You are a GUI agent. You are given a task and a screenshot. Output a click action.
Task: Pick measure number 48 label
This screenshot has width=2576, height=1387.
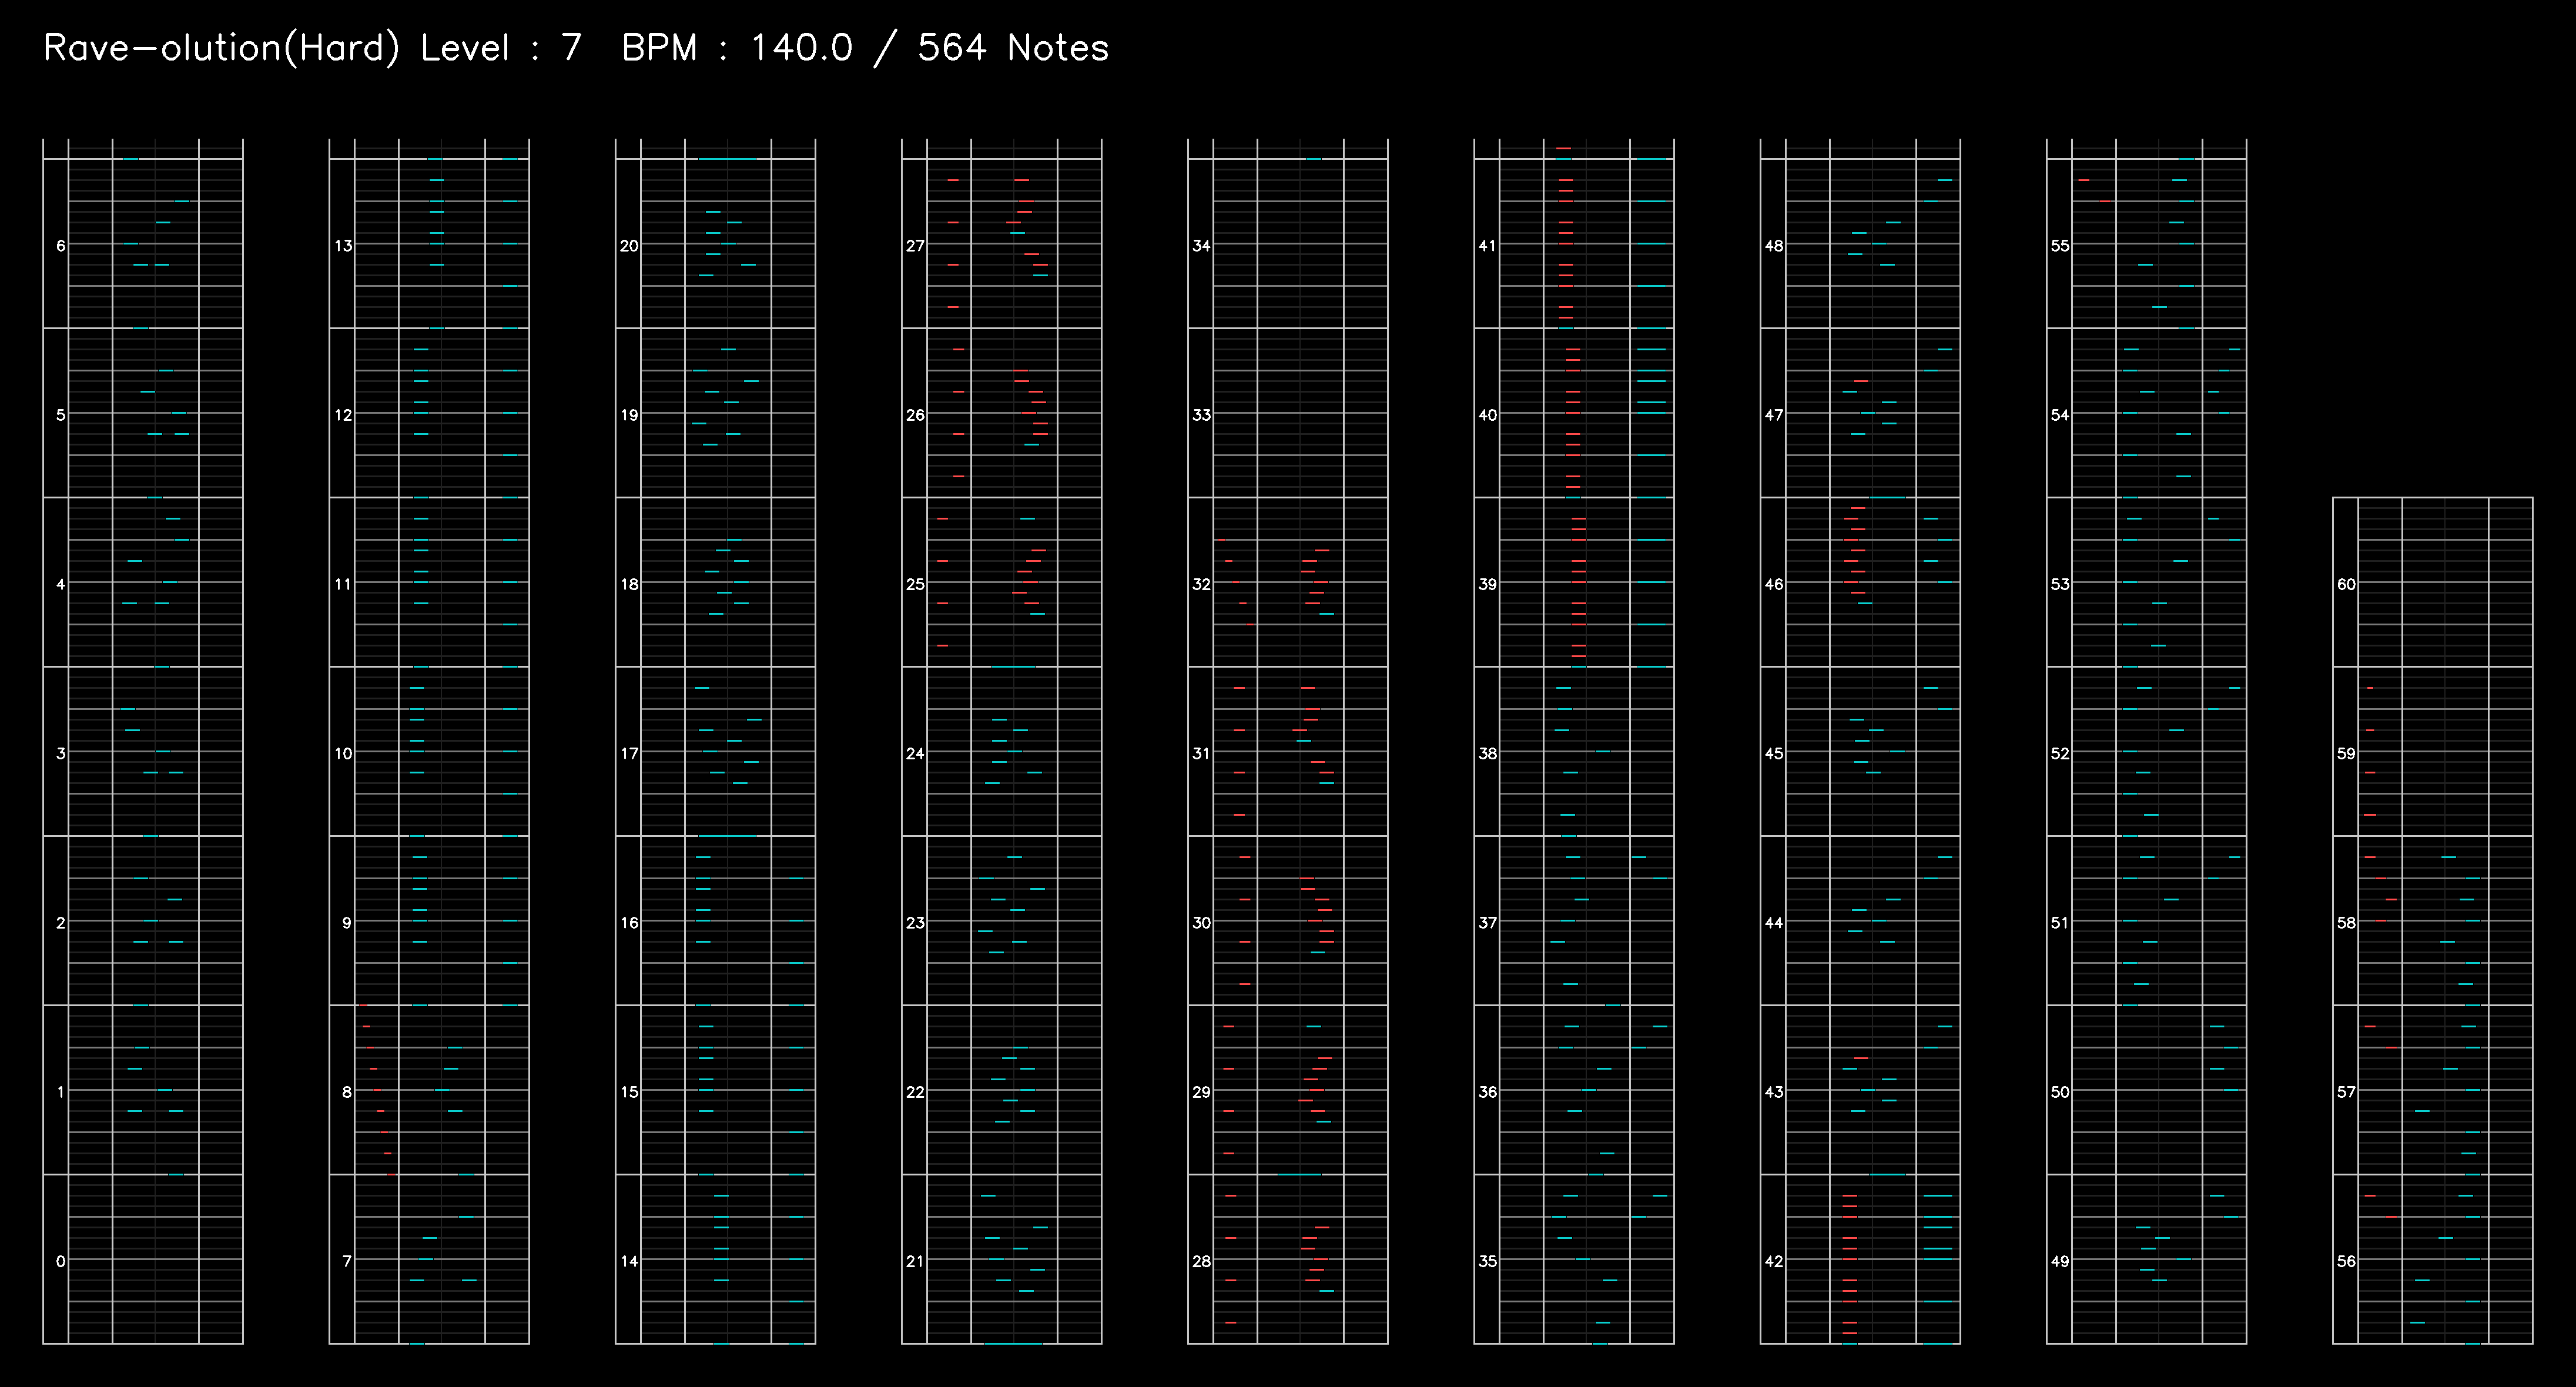point(1774,245)
